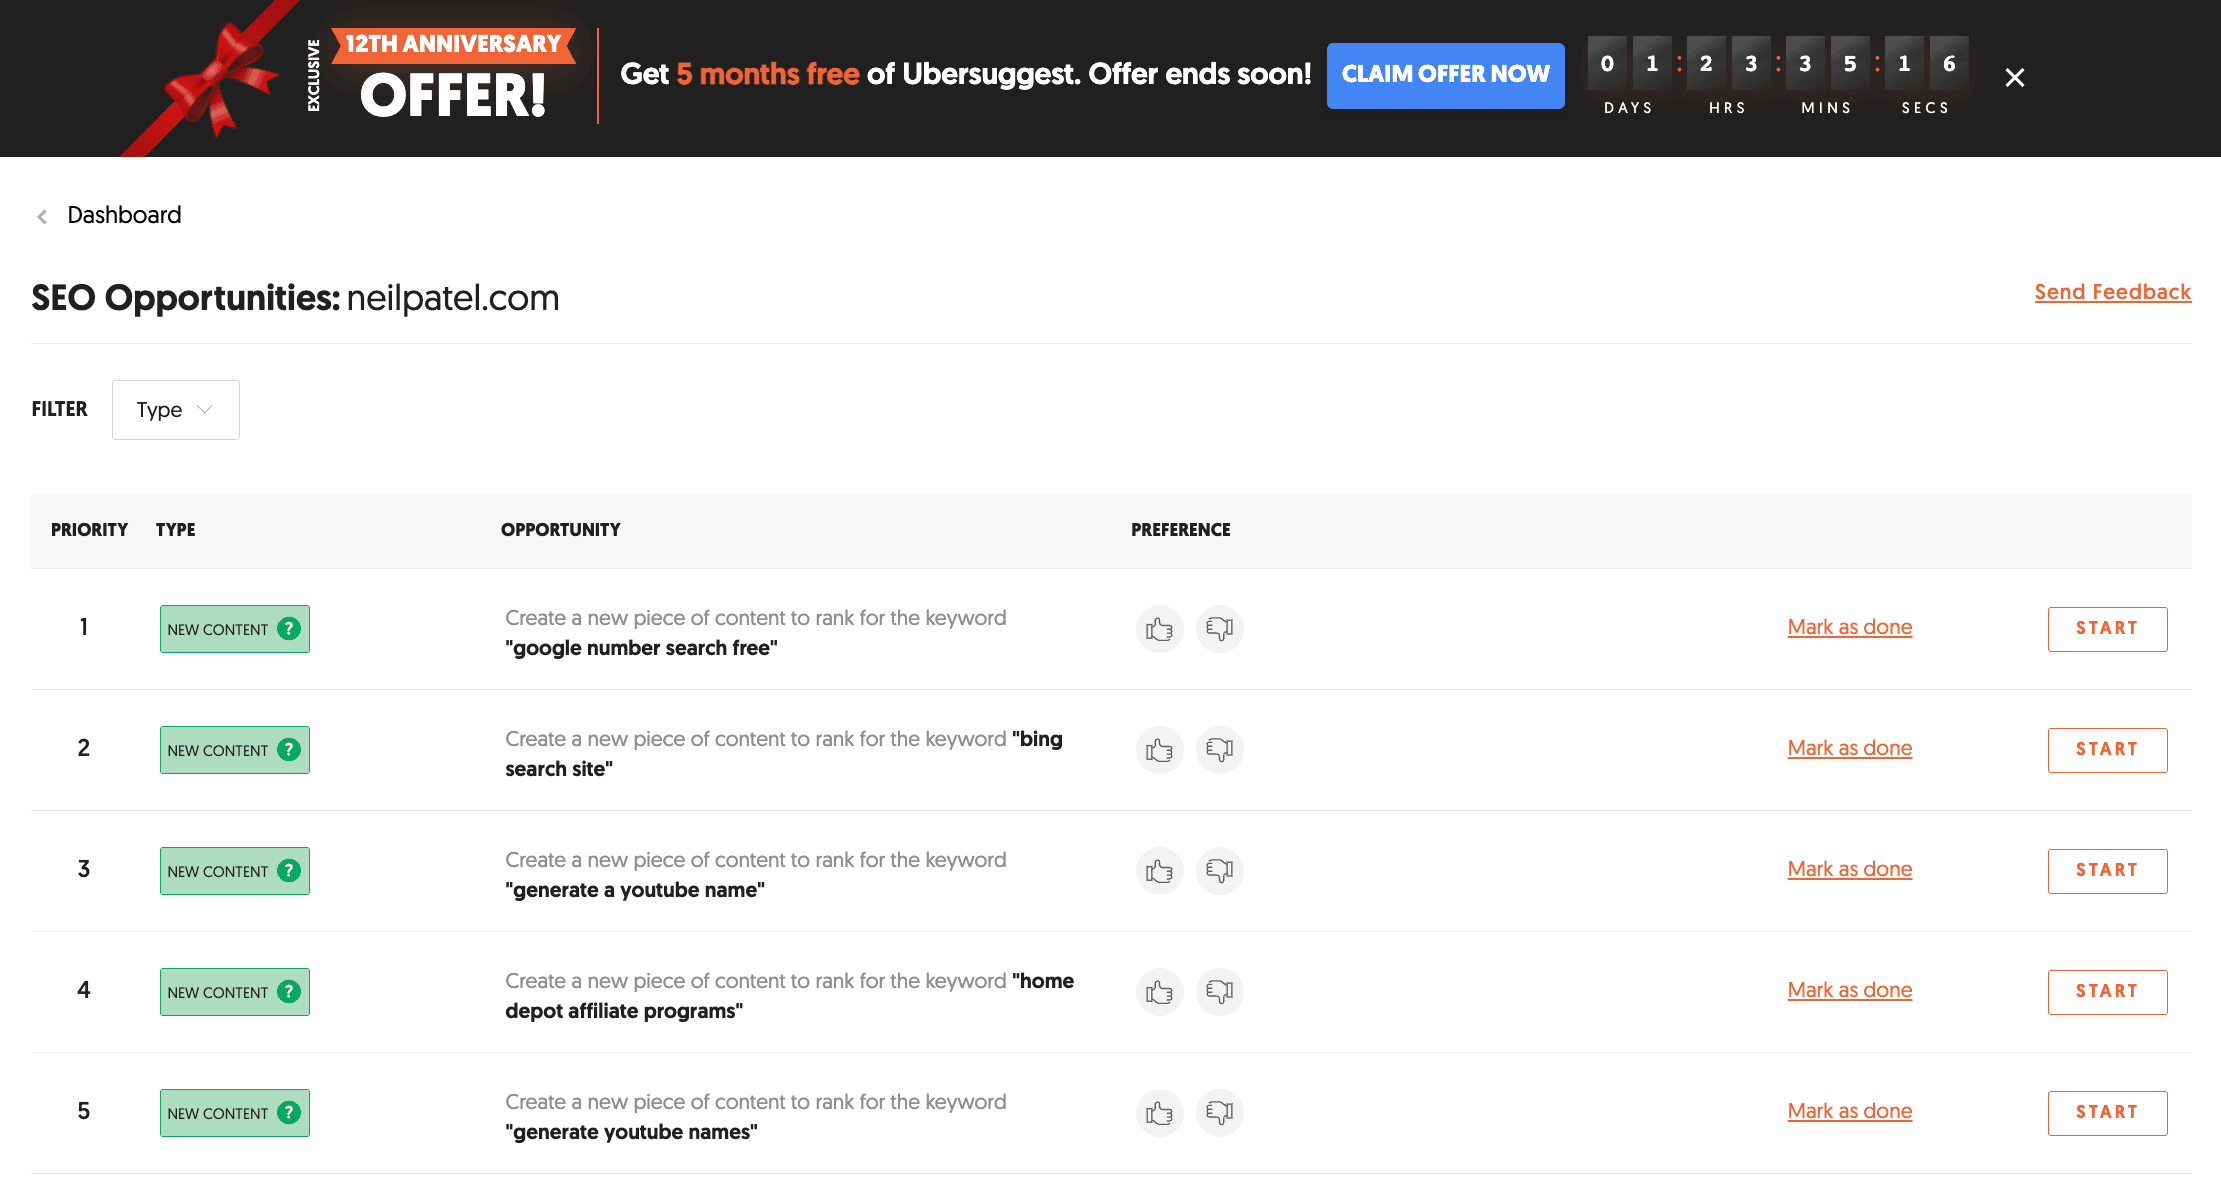Click the PREFERENCE column header
Screen dimensions: 2221x1178
pyautogui.click(x=1180, y=530)
